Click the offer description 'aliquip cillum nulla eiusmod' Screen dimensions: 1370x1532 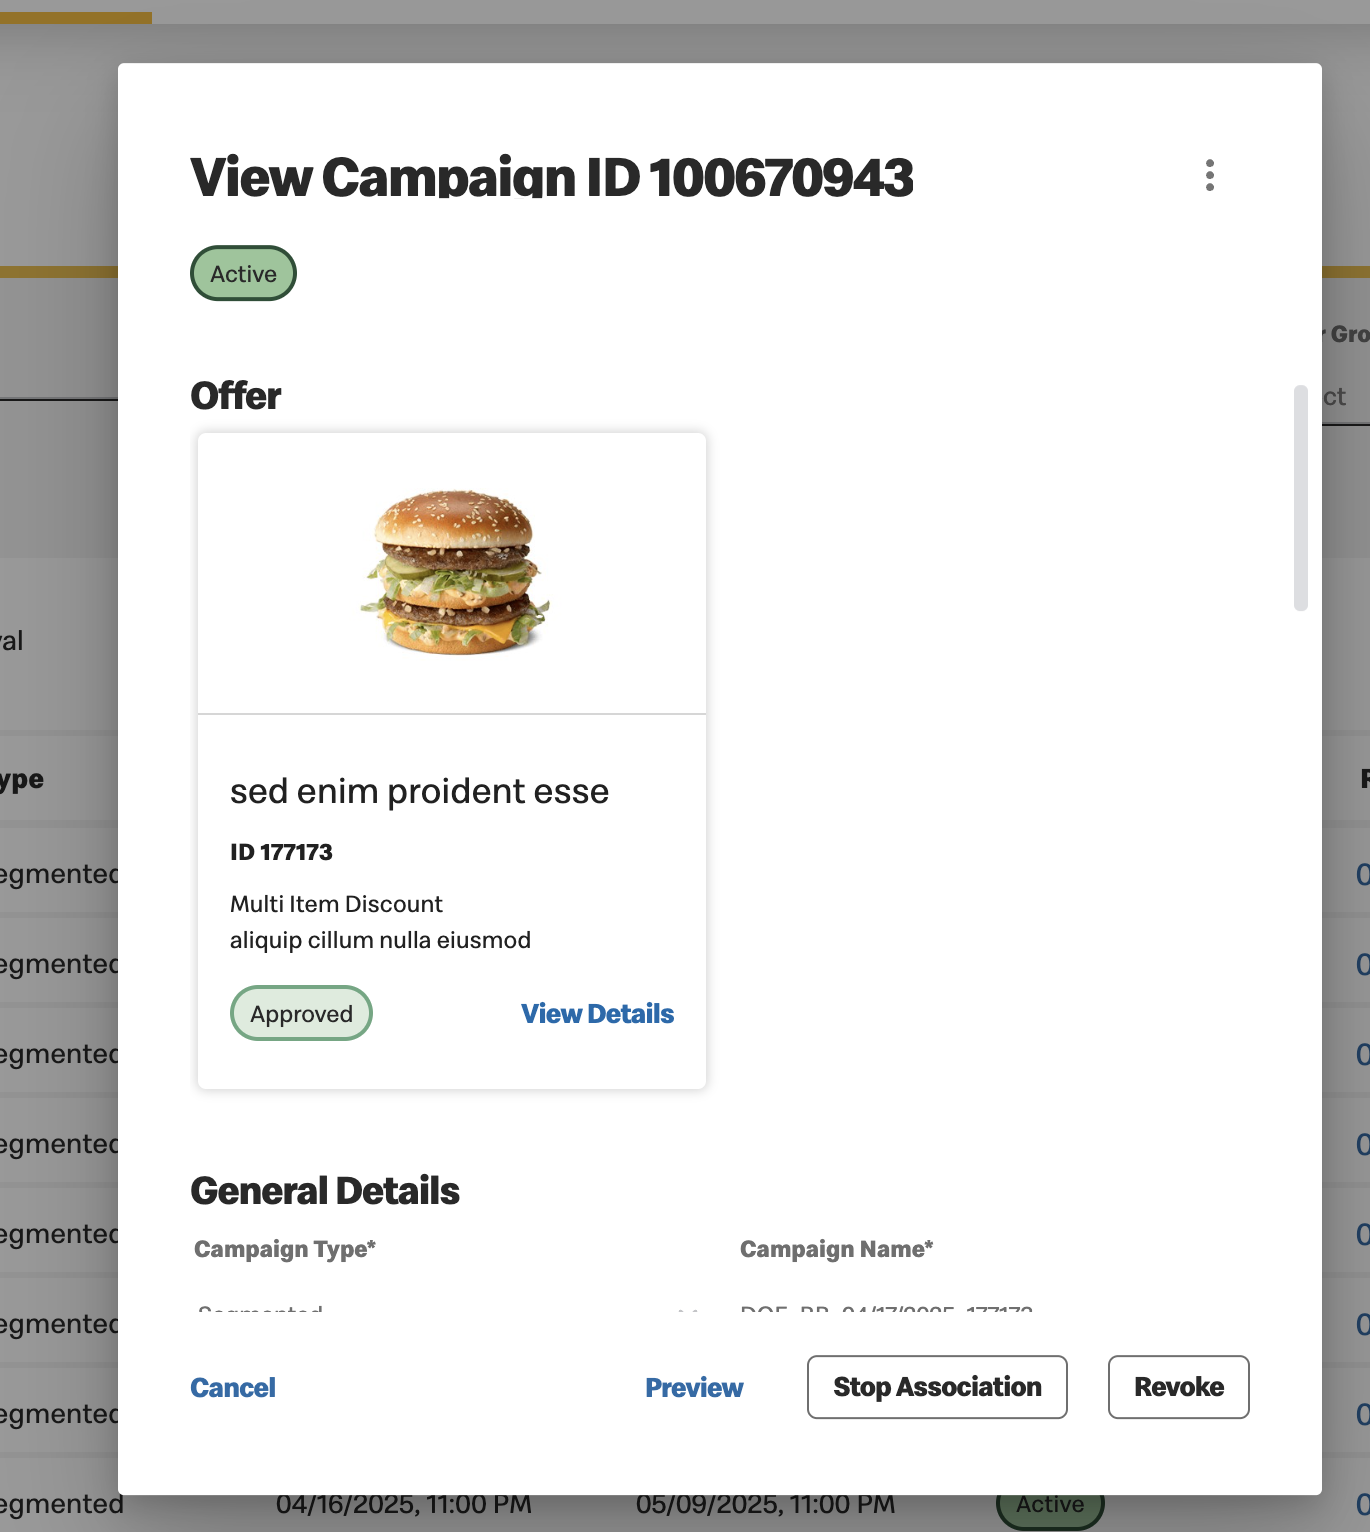(x=380, y=940)
